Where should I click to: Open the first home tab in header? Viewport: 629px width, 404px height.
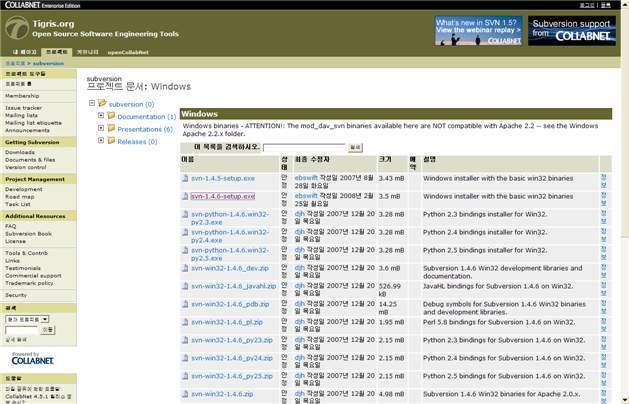(24, 52)
